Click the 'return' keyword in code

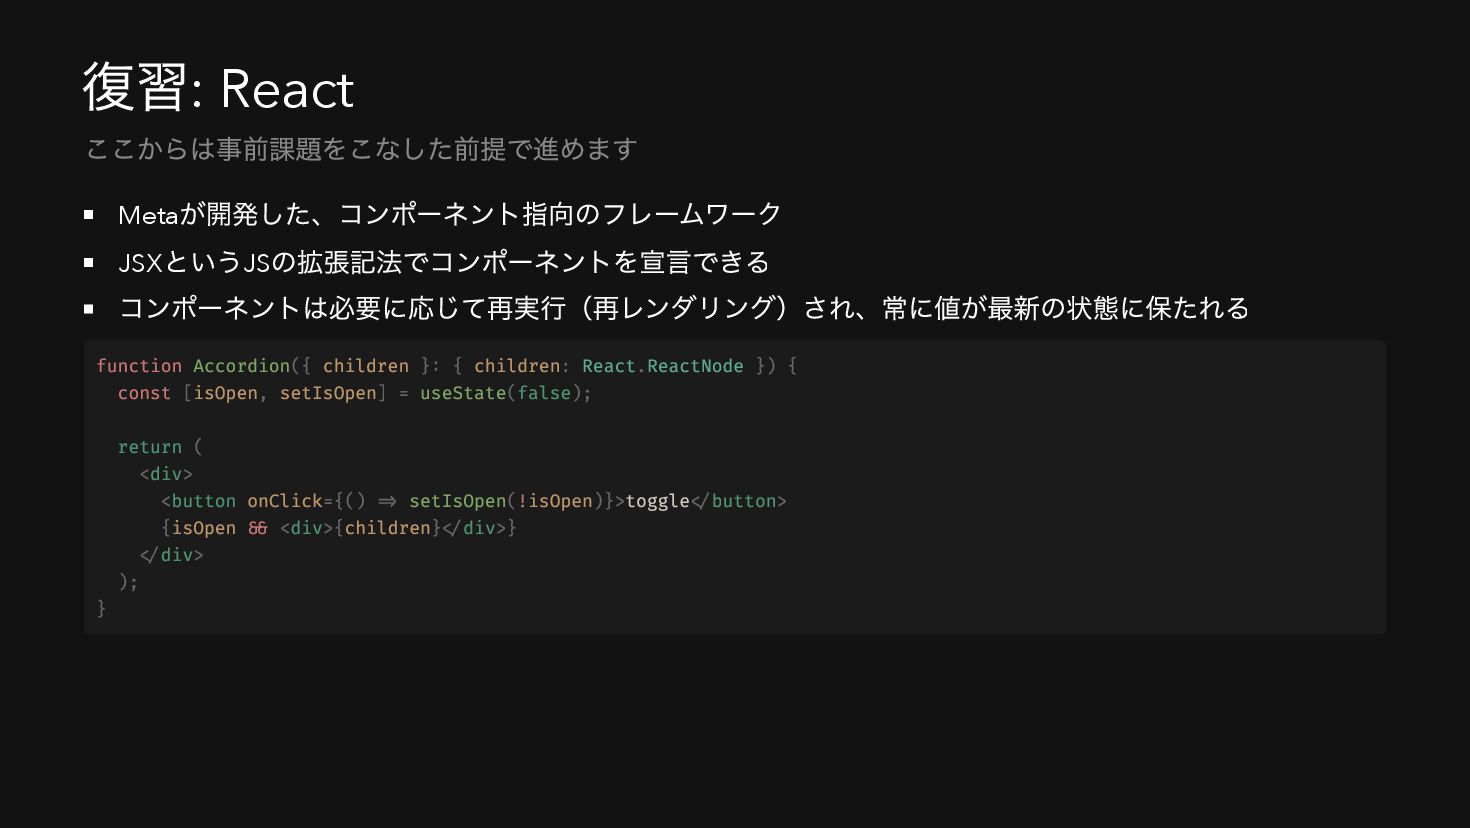point(150,447)
